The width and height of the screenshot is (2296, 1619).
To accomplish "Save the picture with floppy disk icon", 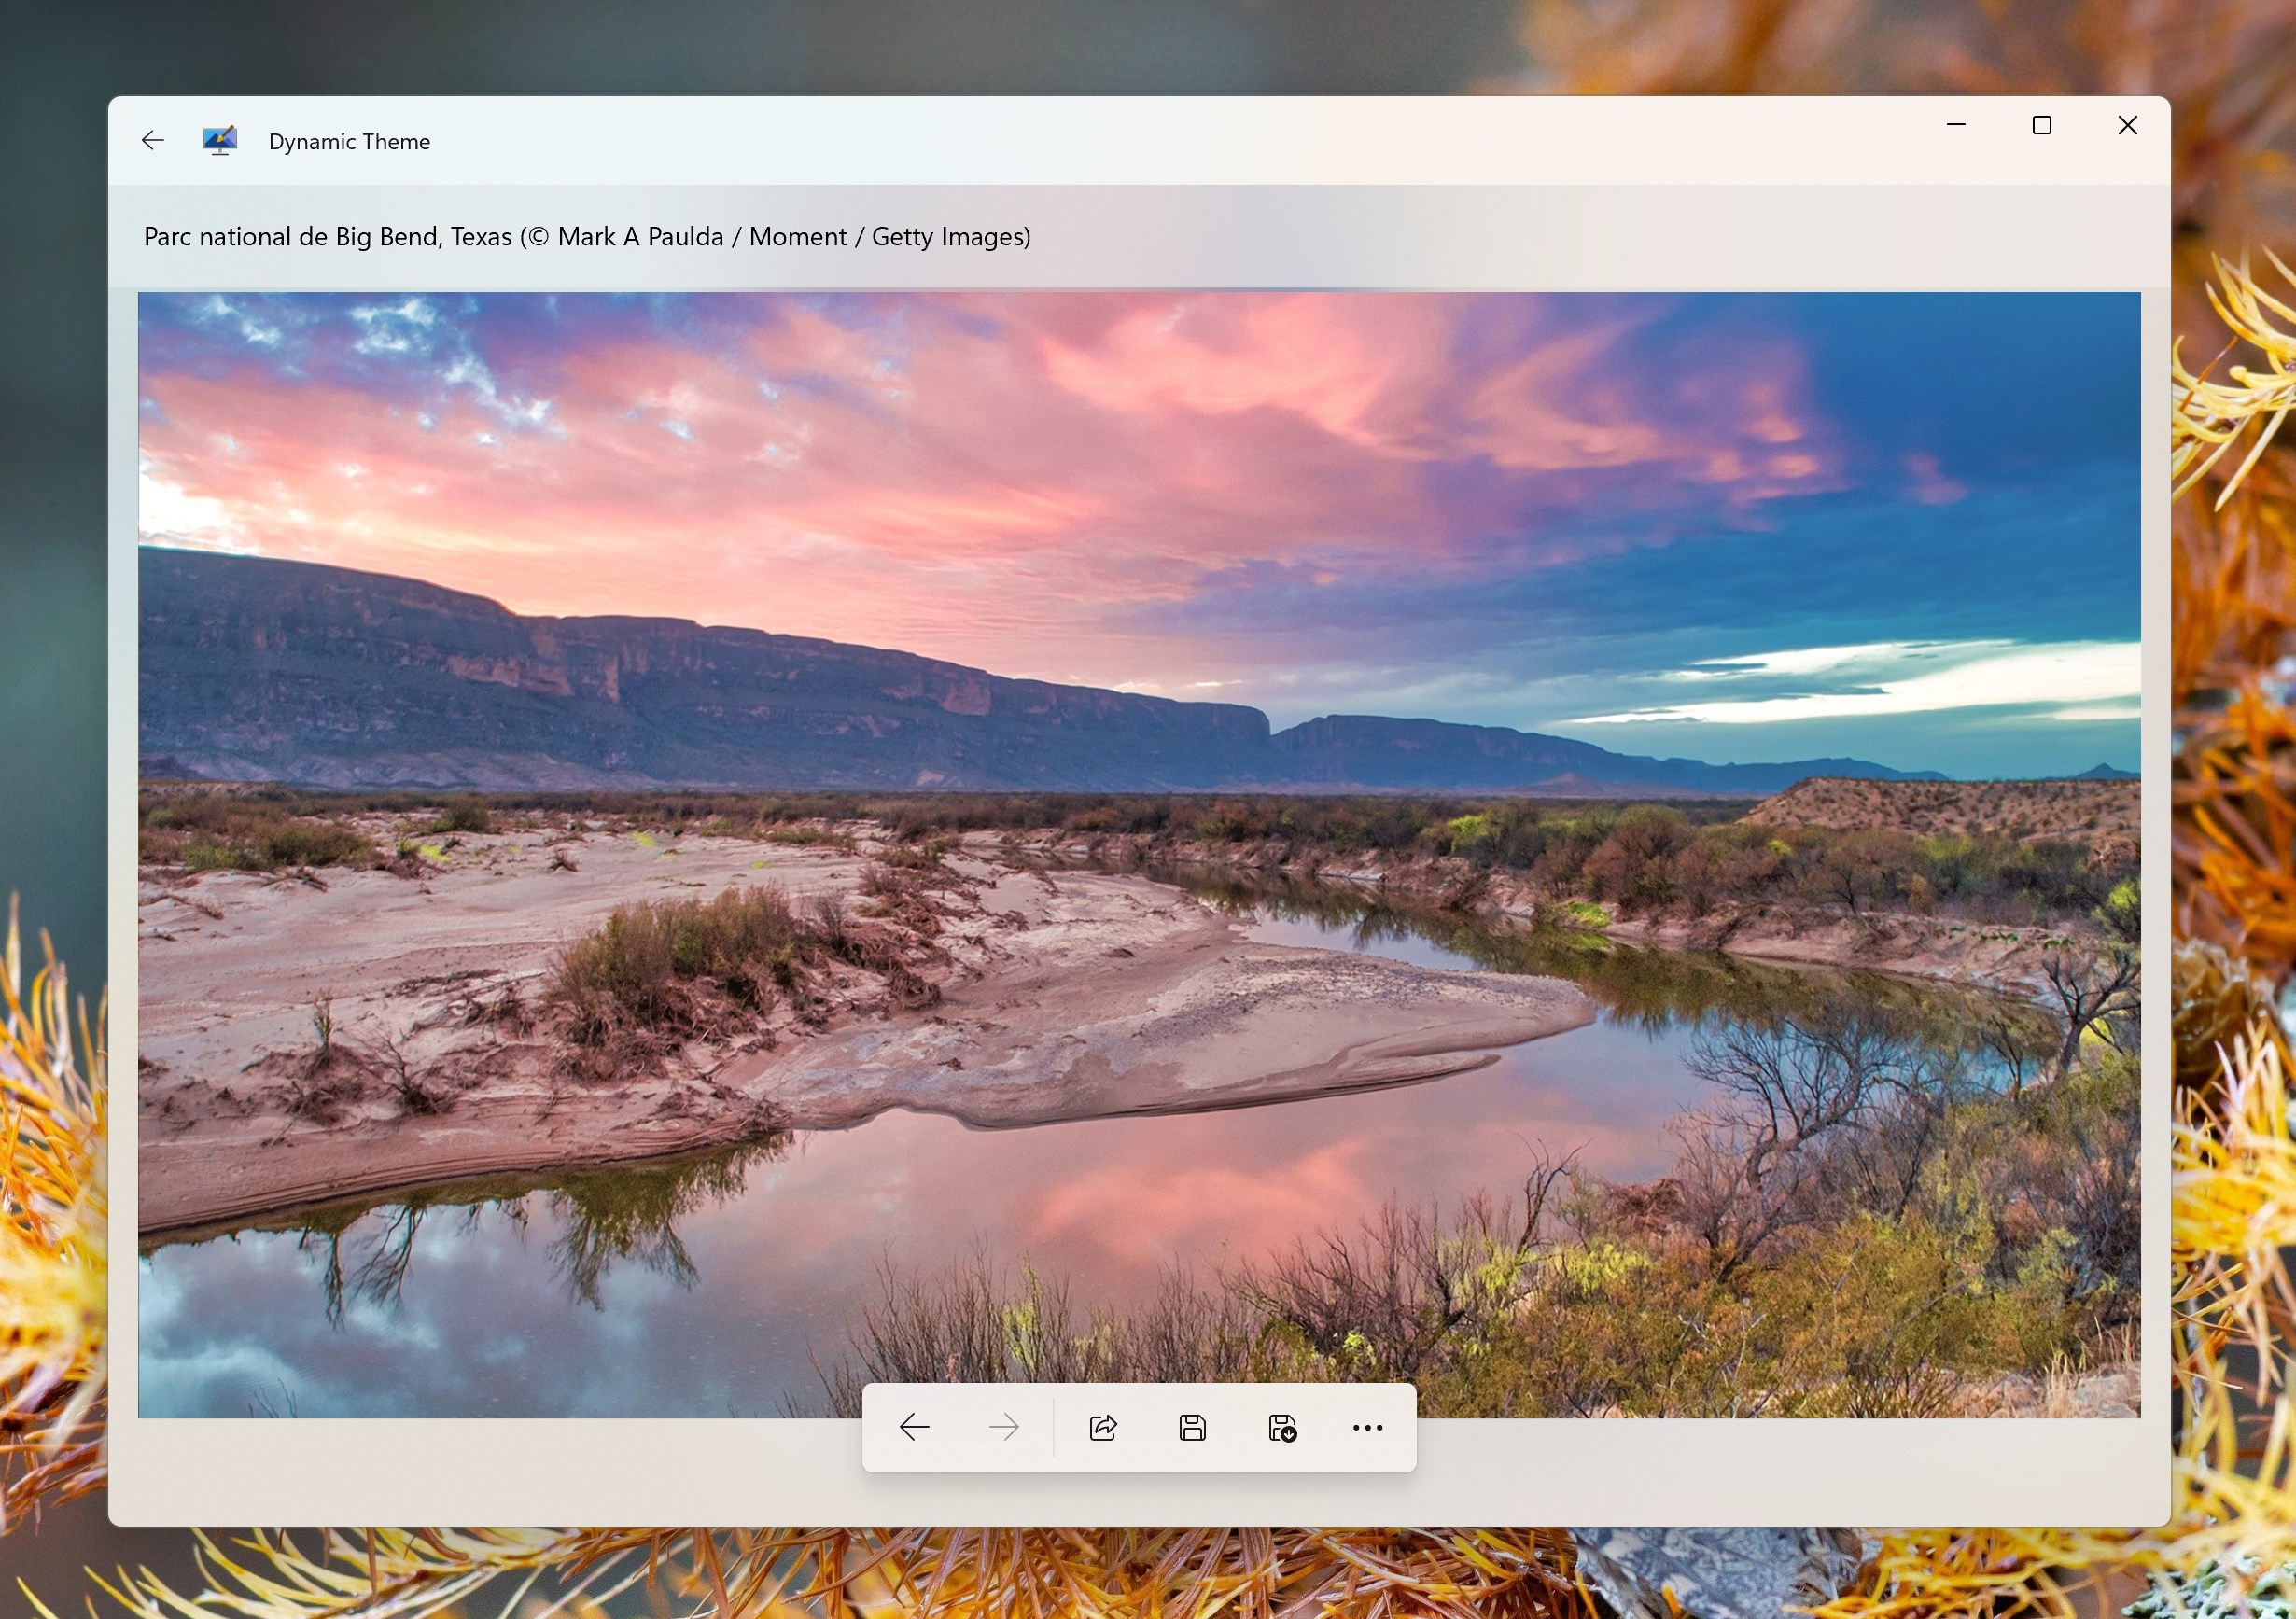I will 1192,1427.
